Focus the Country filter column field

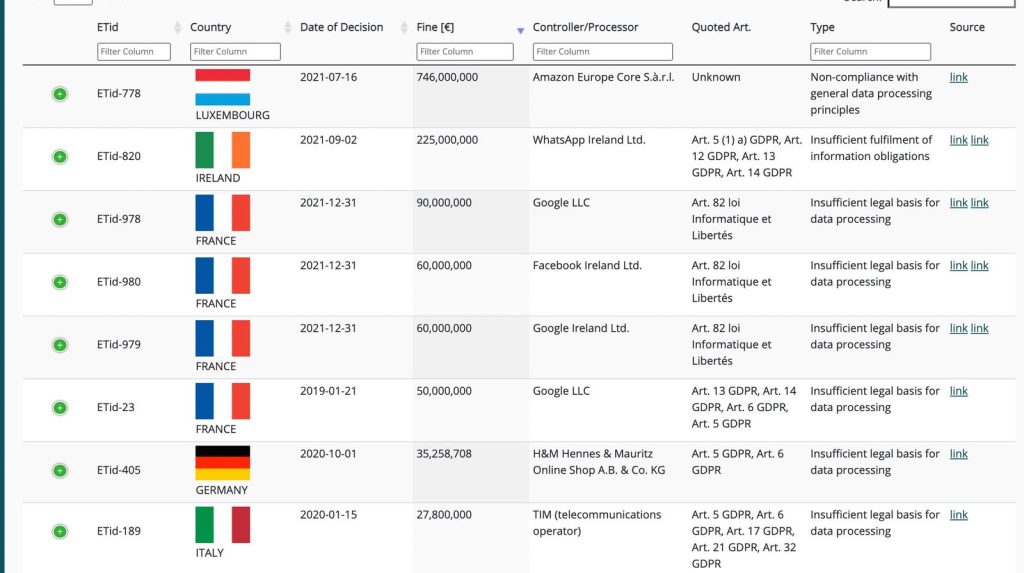click(x=235, y=52)
